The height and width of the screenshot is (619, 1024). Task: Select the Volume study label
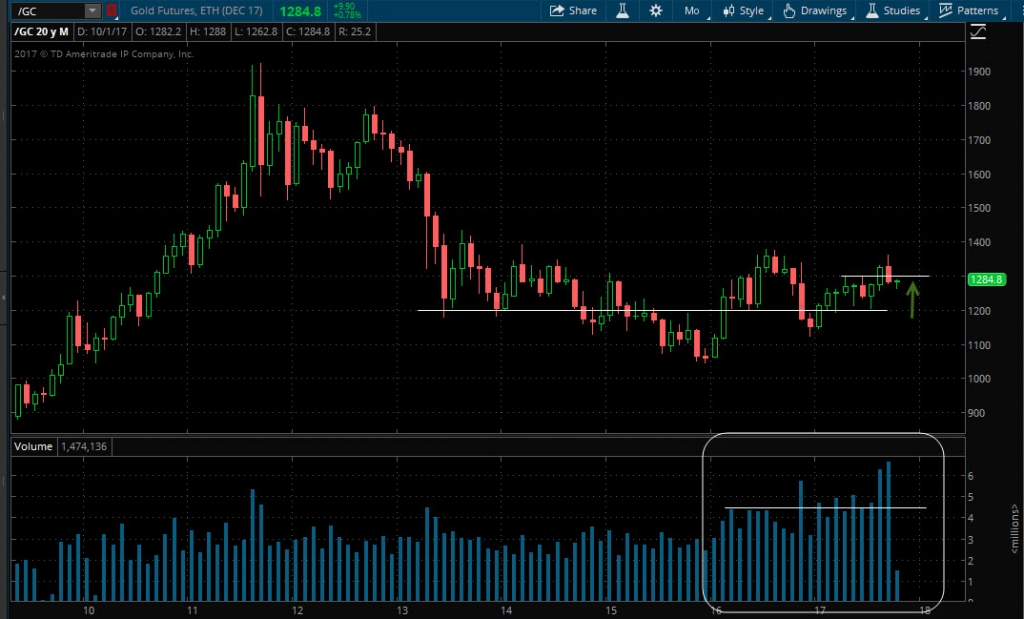coord(34,447)
